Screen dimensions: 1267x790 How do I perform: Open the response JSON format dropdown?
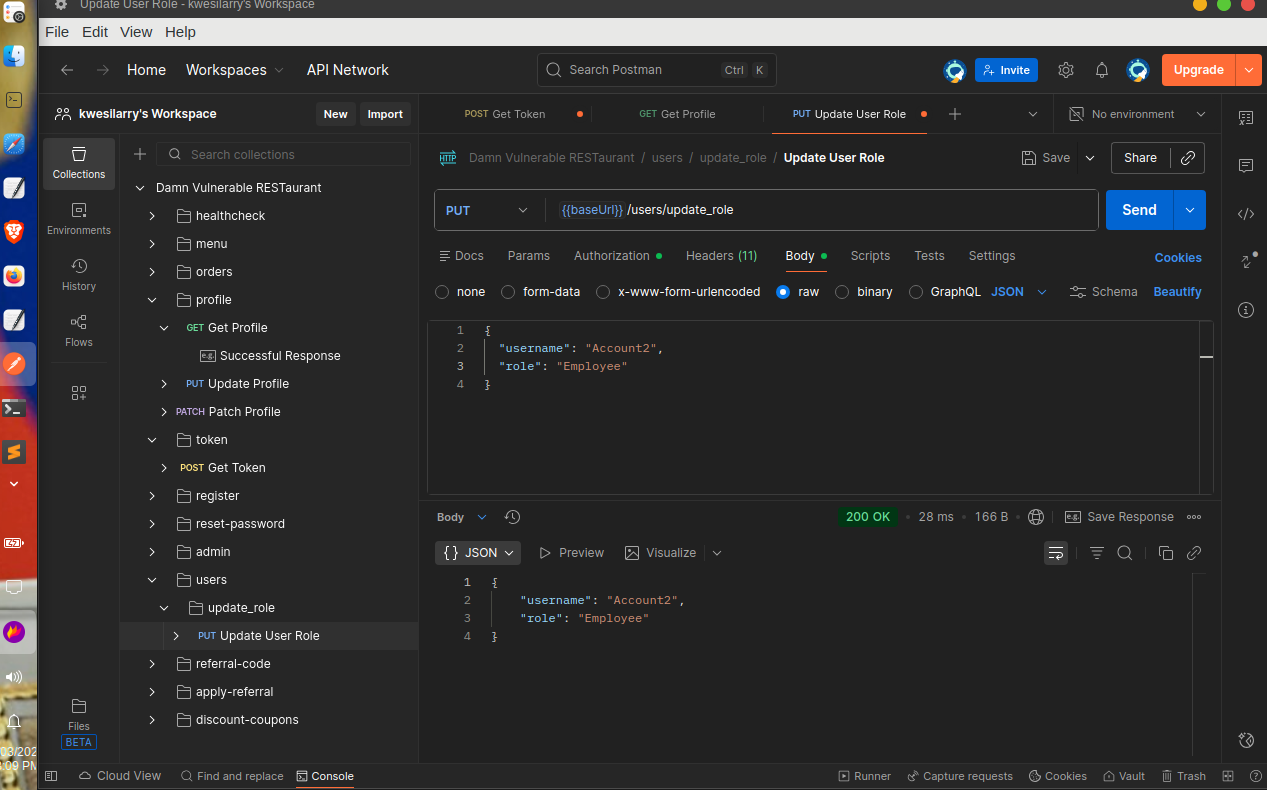tap(479, 553)
